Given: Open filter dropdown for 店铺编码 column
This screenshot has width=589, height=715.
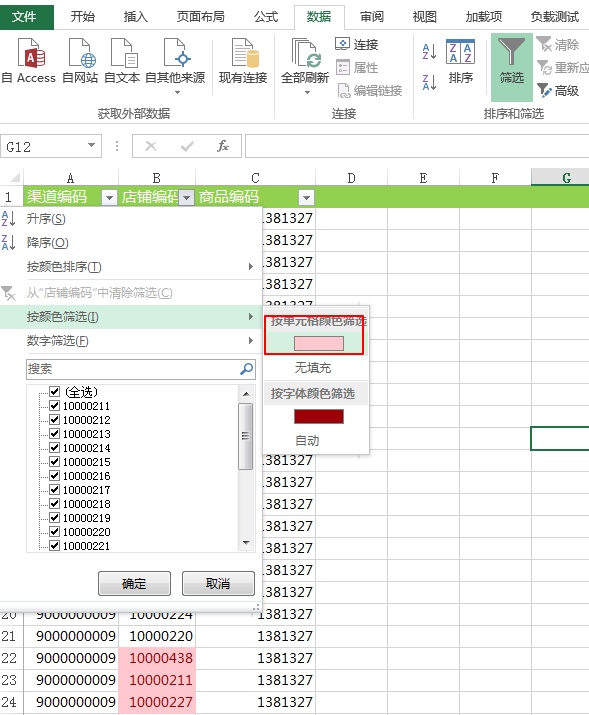Looking at the screenshot, I should (186, 197).
